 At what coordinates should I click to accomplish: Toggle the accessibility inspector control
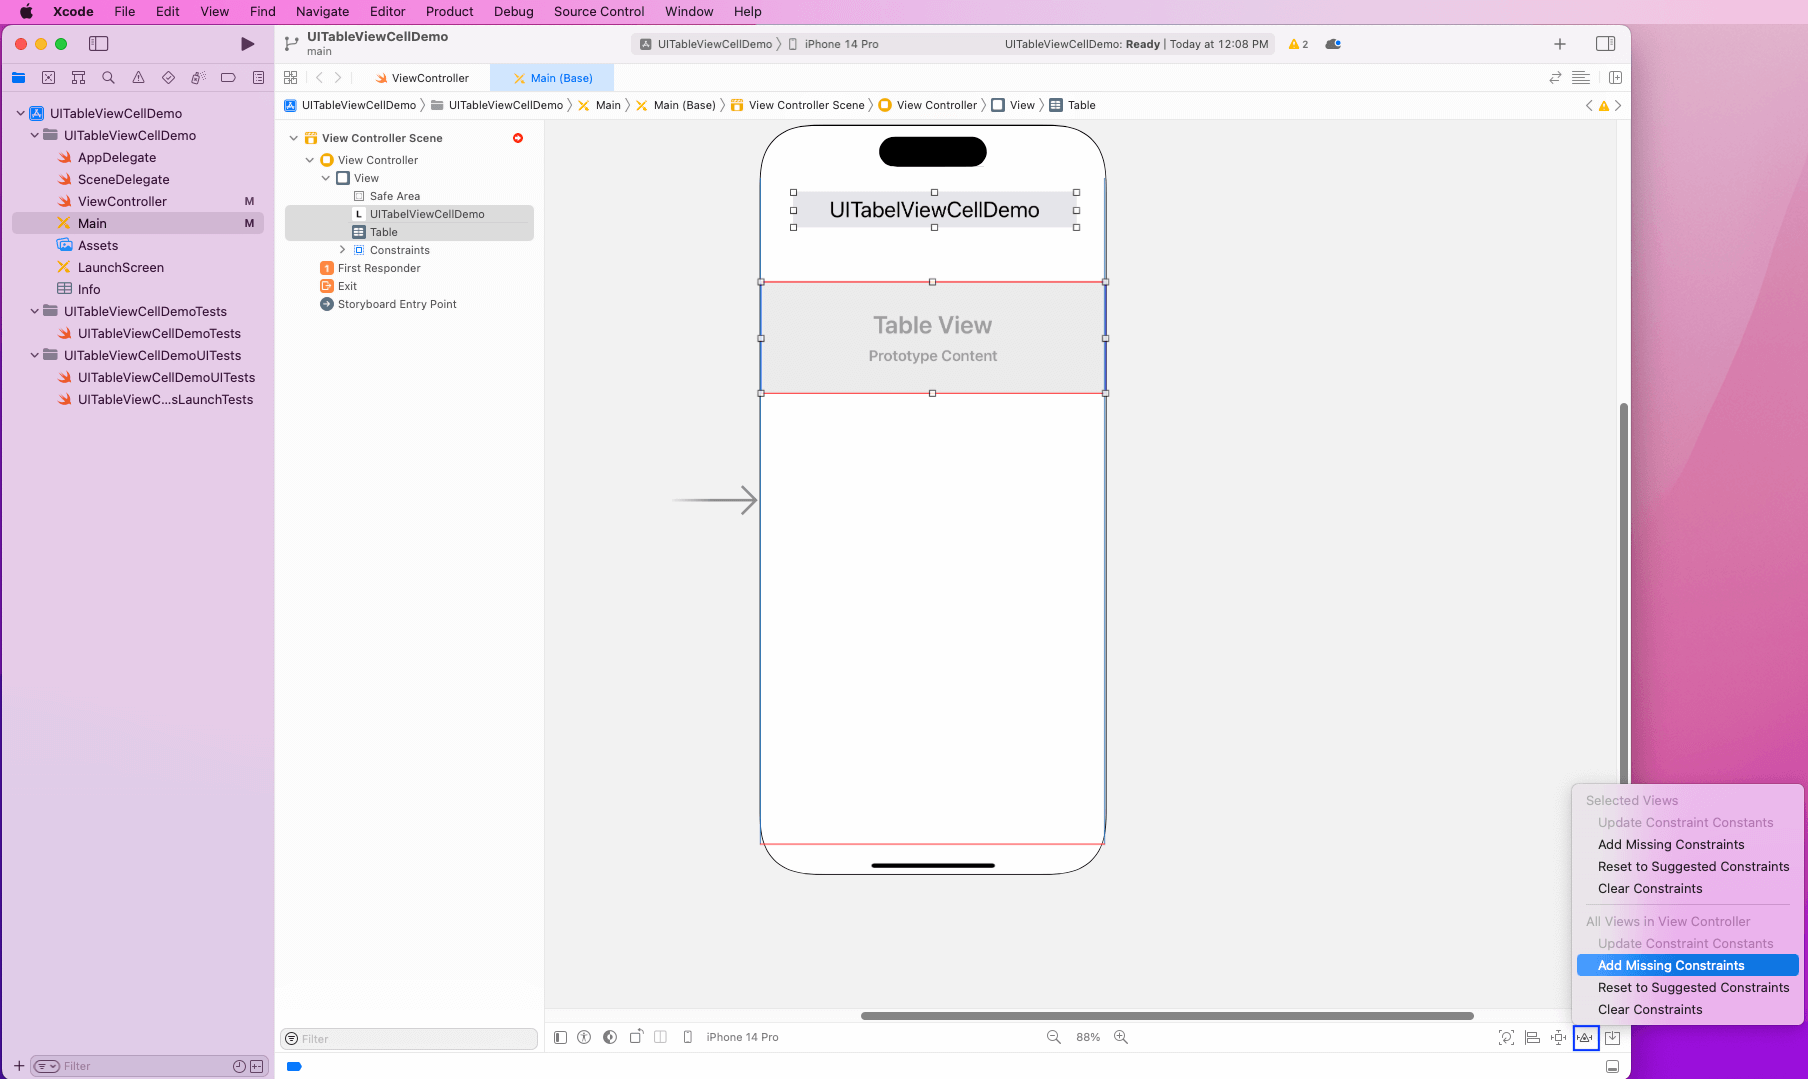(584, 1037)
